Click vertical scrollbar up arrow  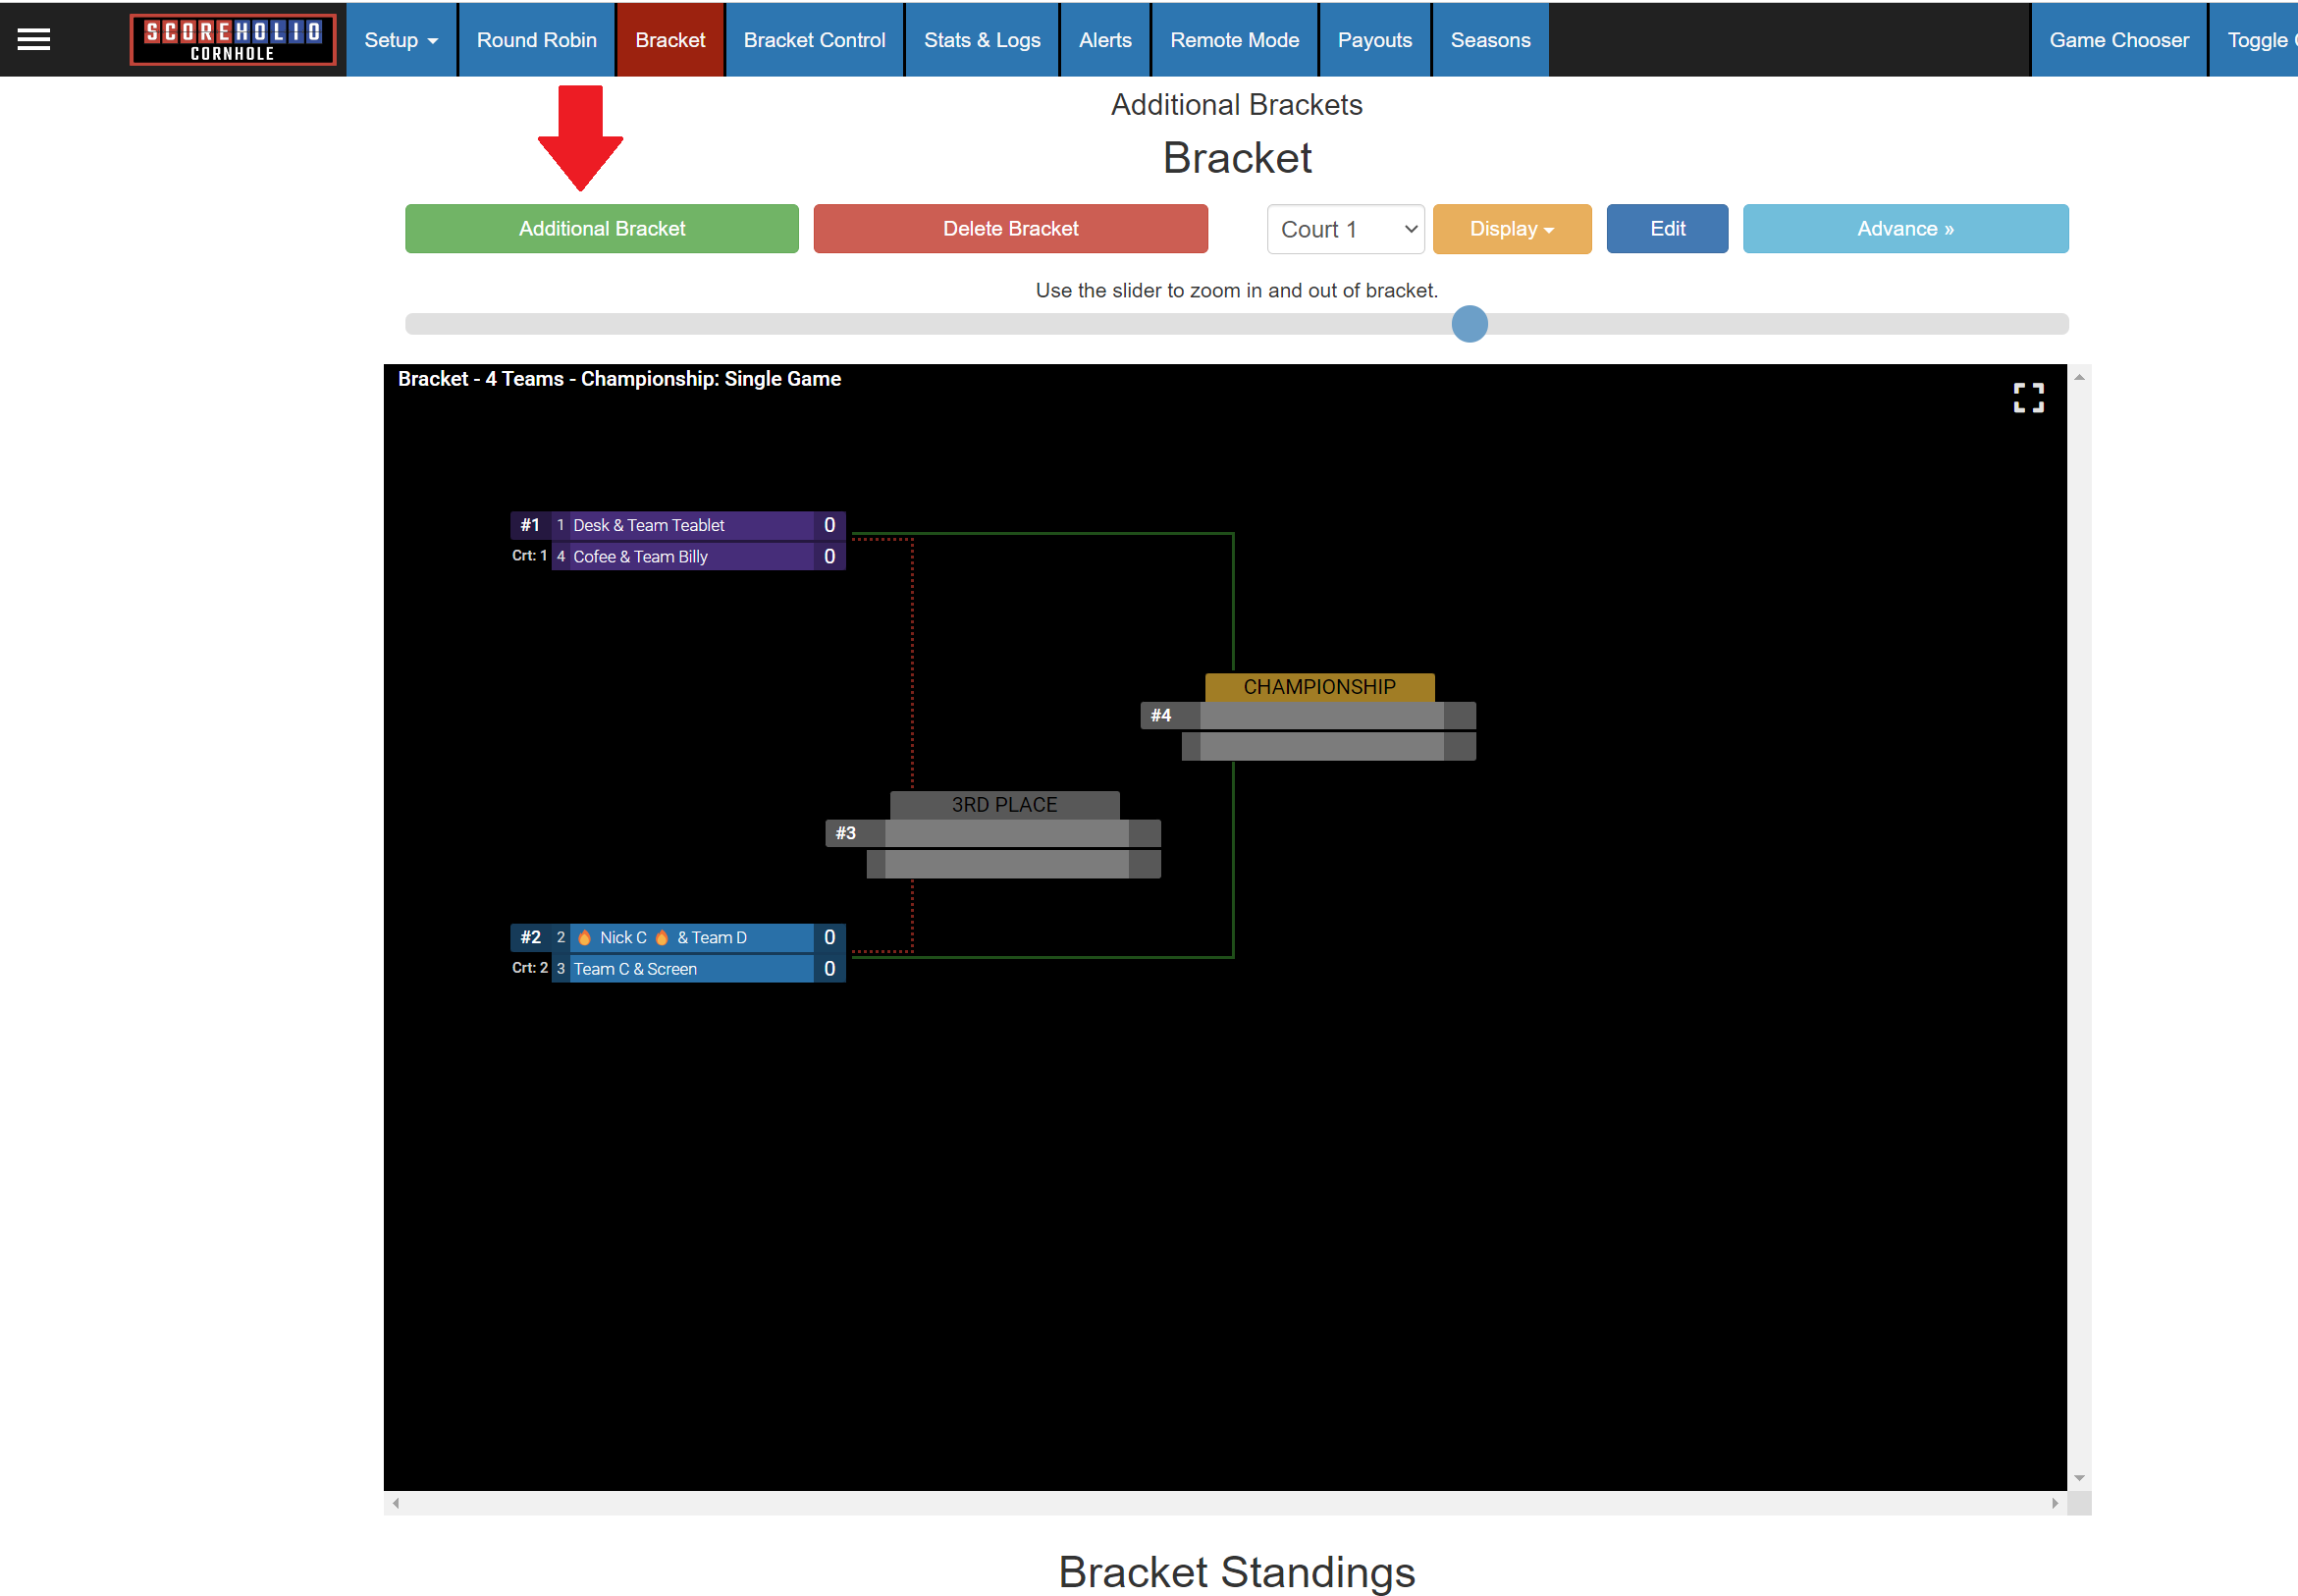click(x=2079, y=377)
